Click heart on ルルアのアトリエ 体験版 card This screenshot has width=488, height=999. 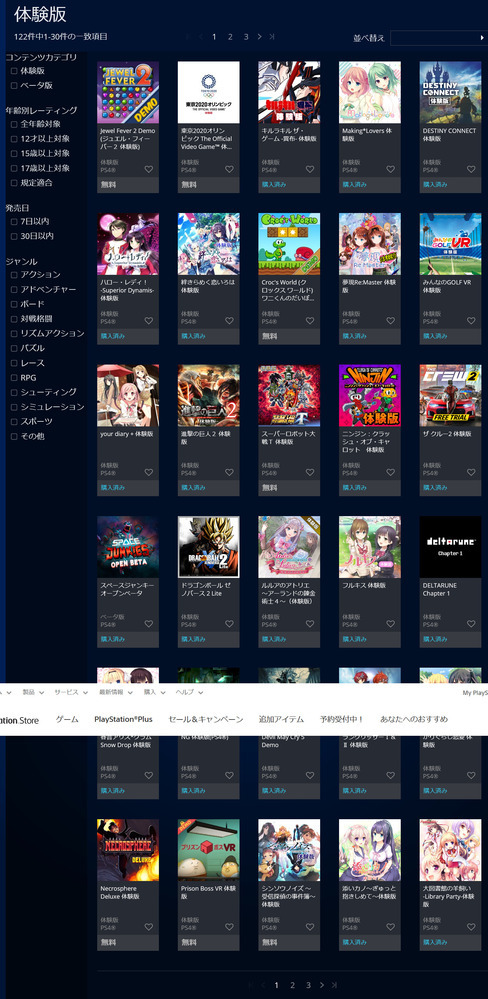point(310,624)
